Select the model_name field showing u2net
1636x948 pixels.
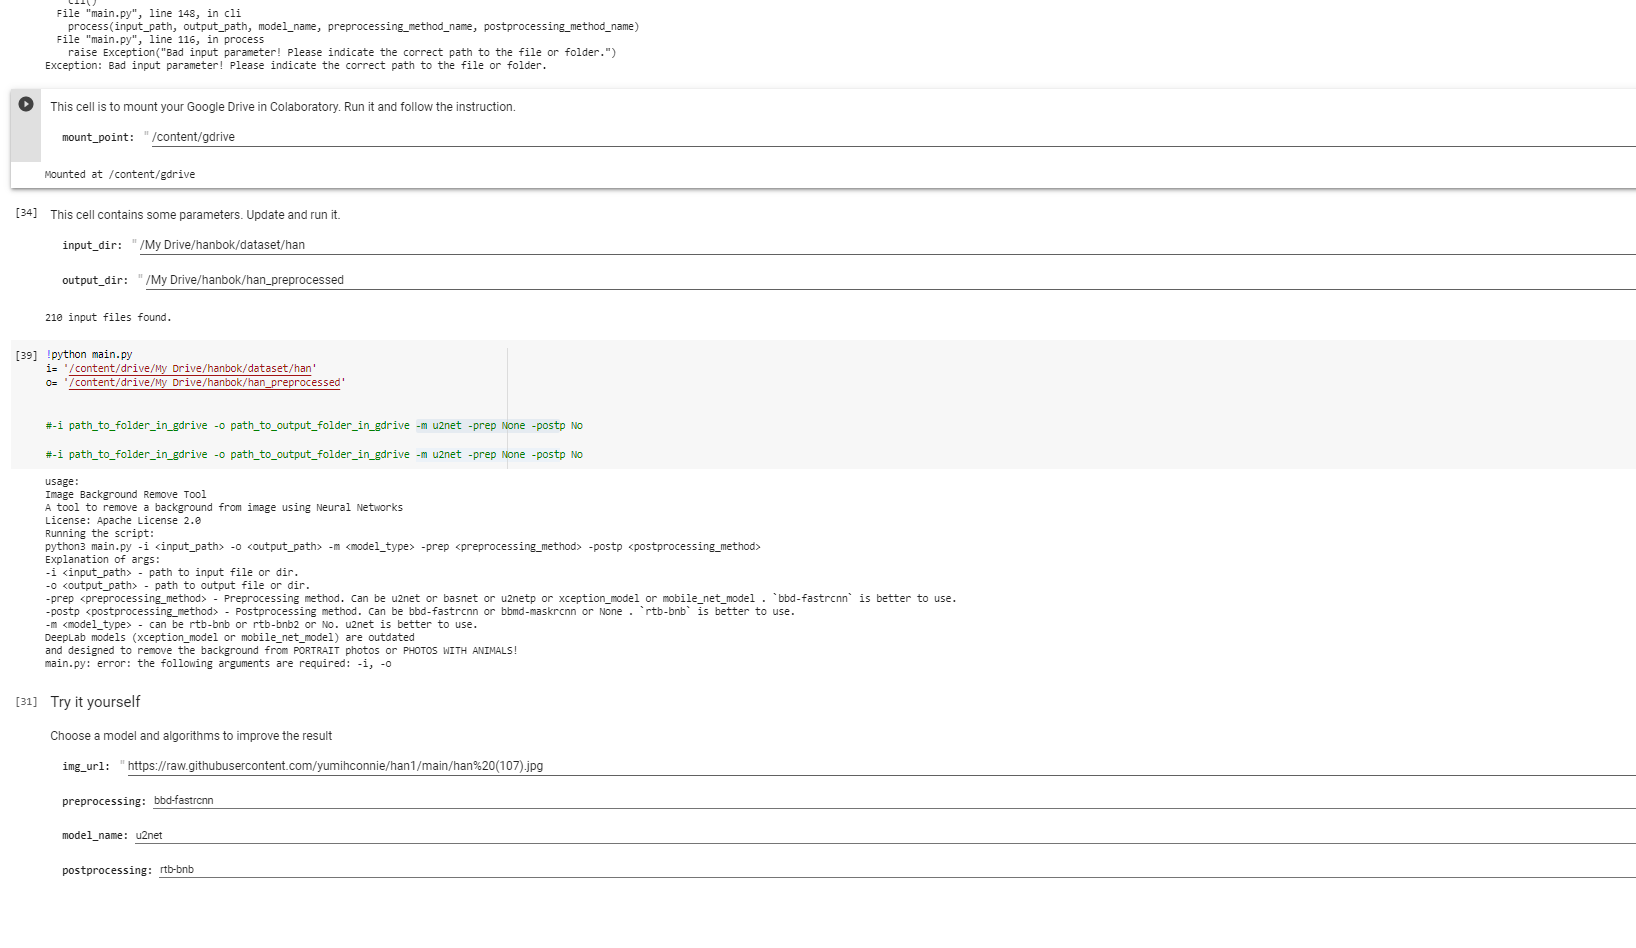149,835
